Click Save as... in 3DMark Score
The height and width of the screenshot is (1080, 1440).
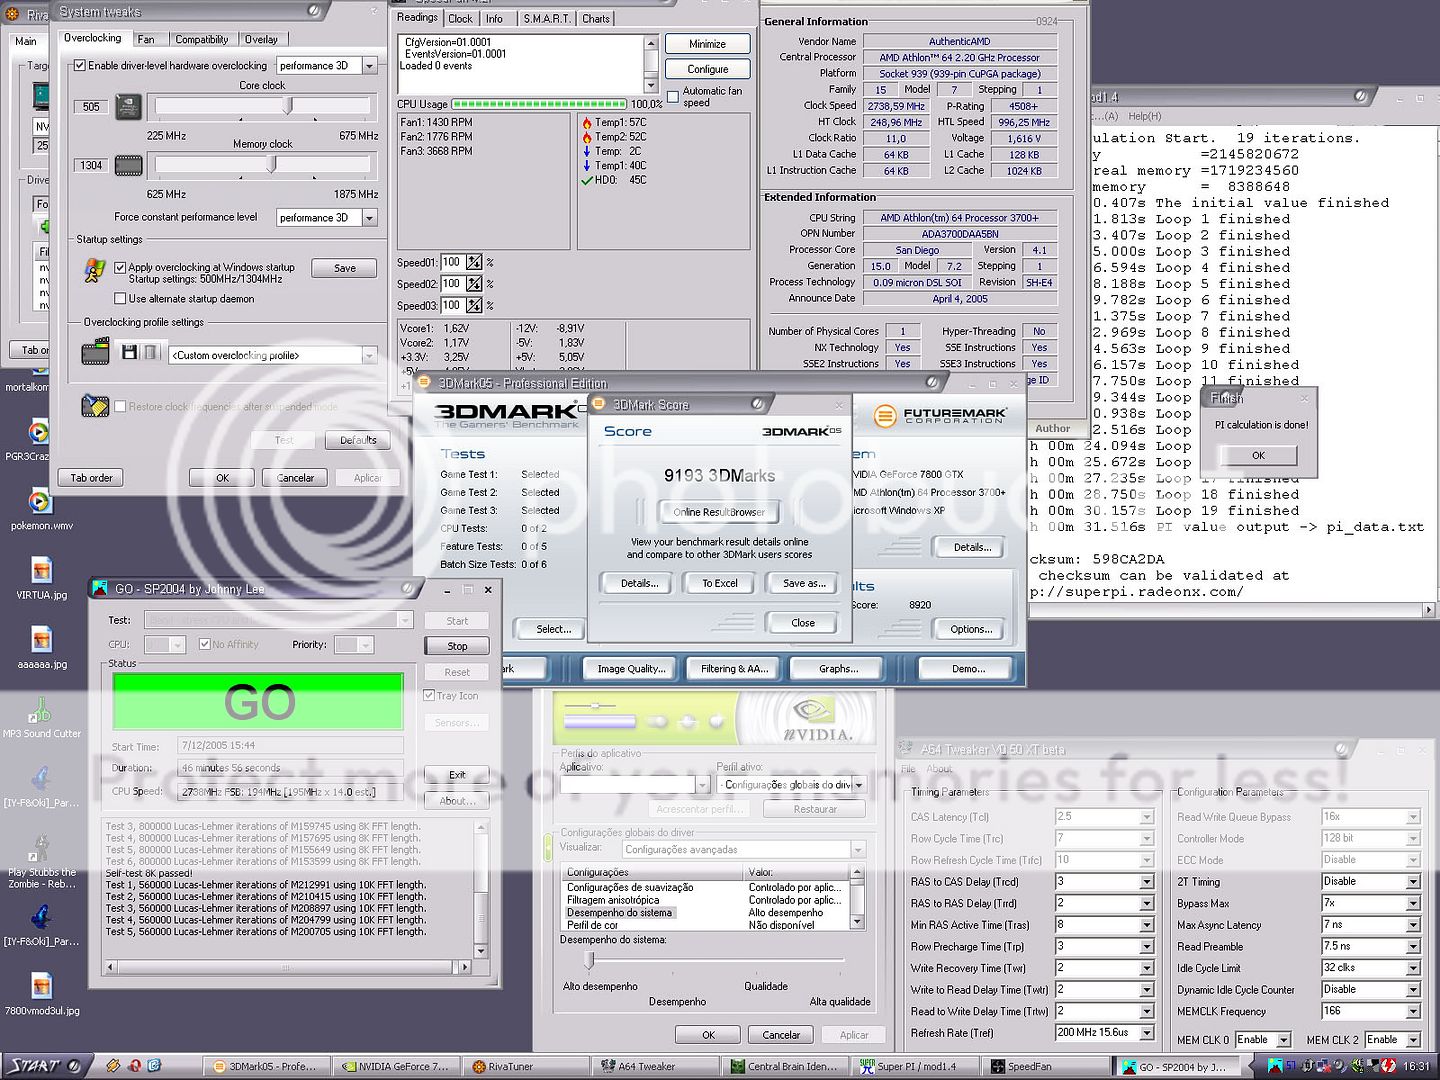tap(803, 583)
